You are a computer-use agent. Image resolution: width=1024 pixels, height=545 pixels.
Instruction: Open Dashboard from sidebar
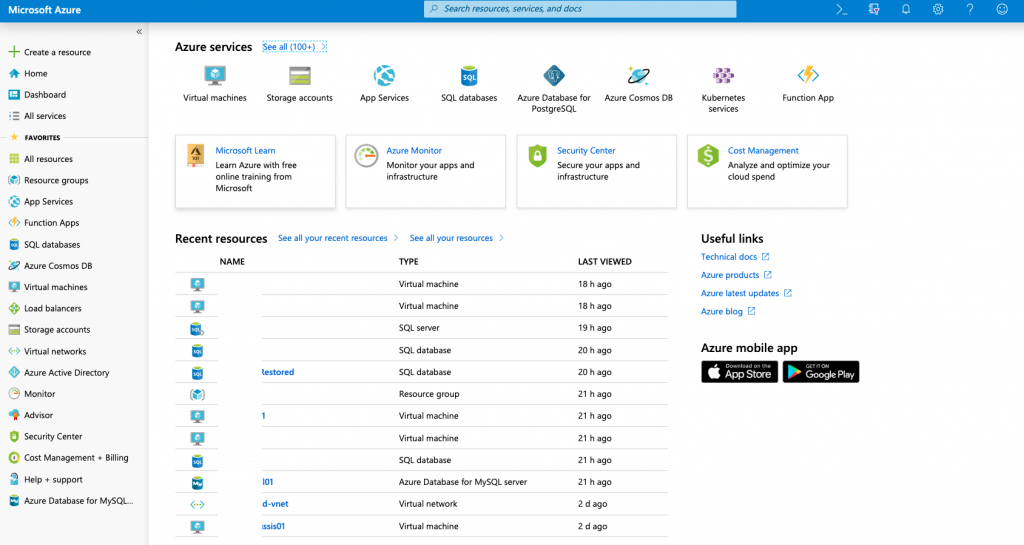coord(44,95)
